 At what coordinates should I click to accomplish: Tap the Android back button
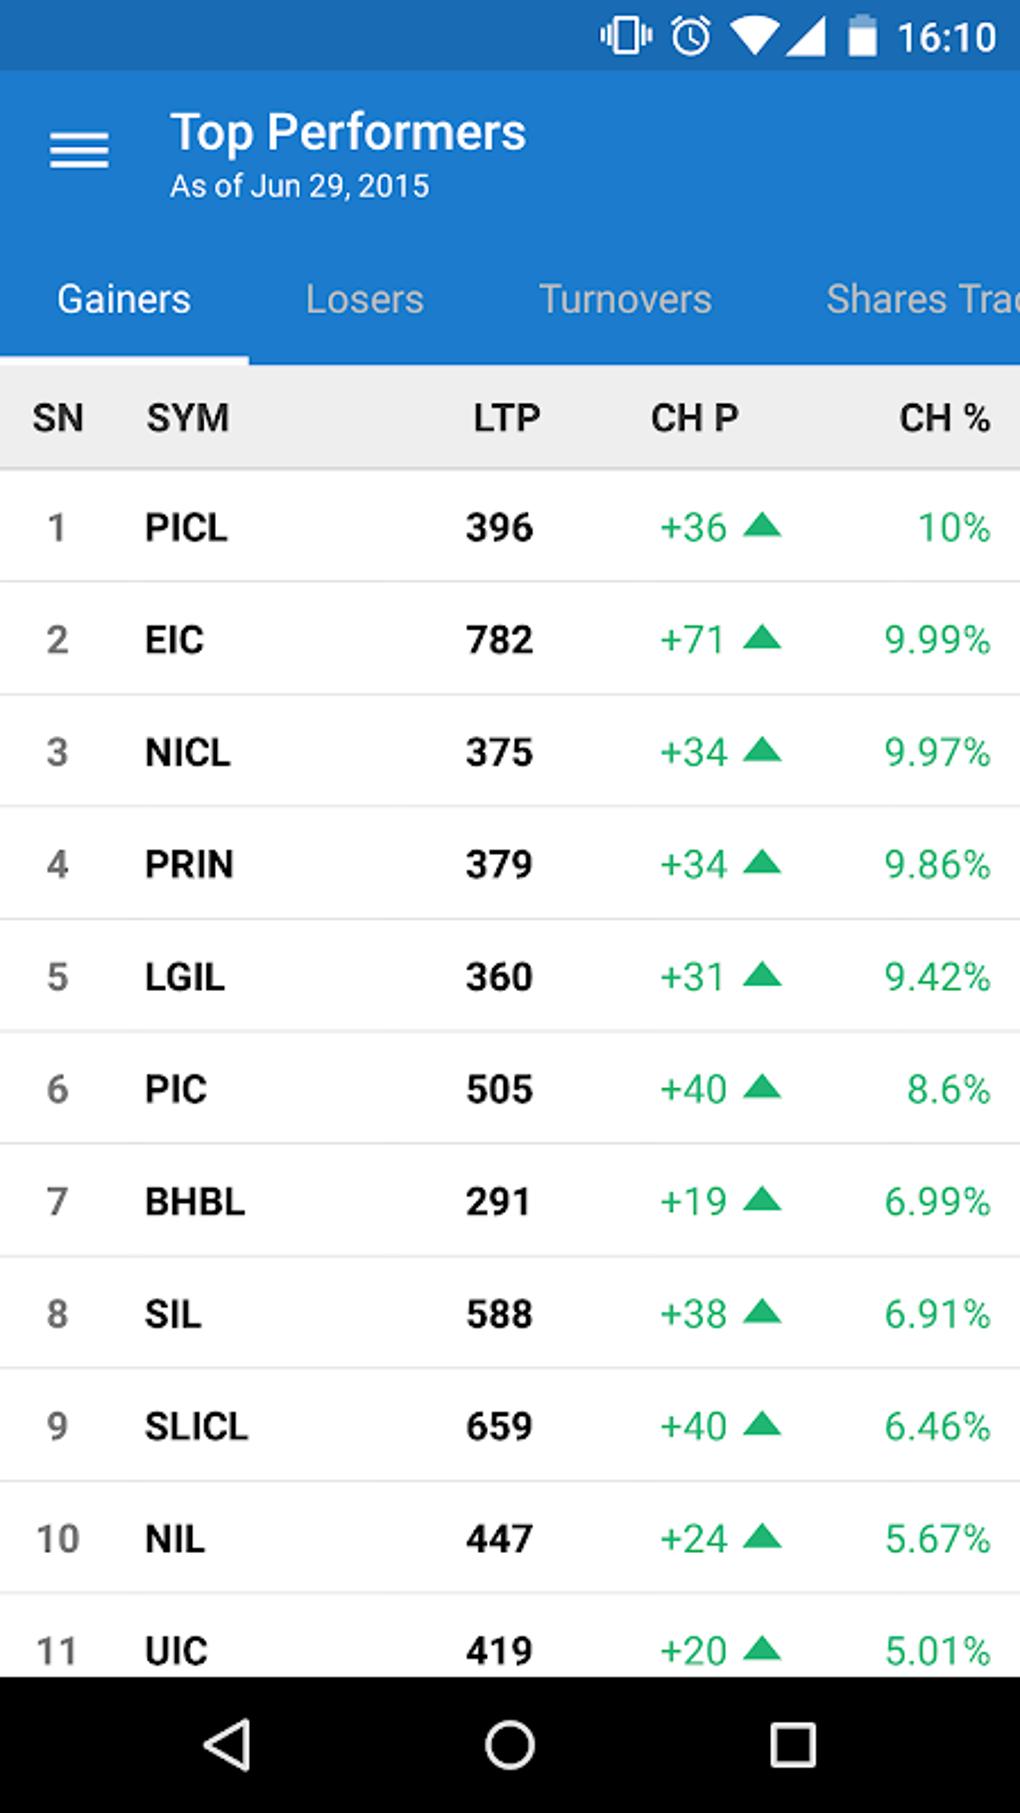(227, 1745)
